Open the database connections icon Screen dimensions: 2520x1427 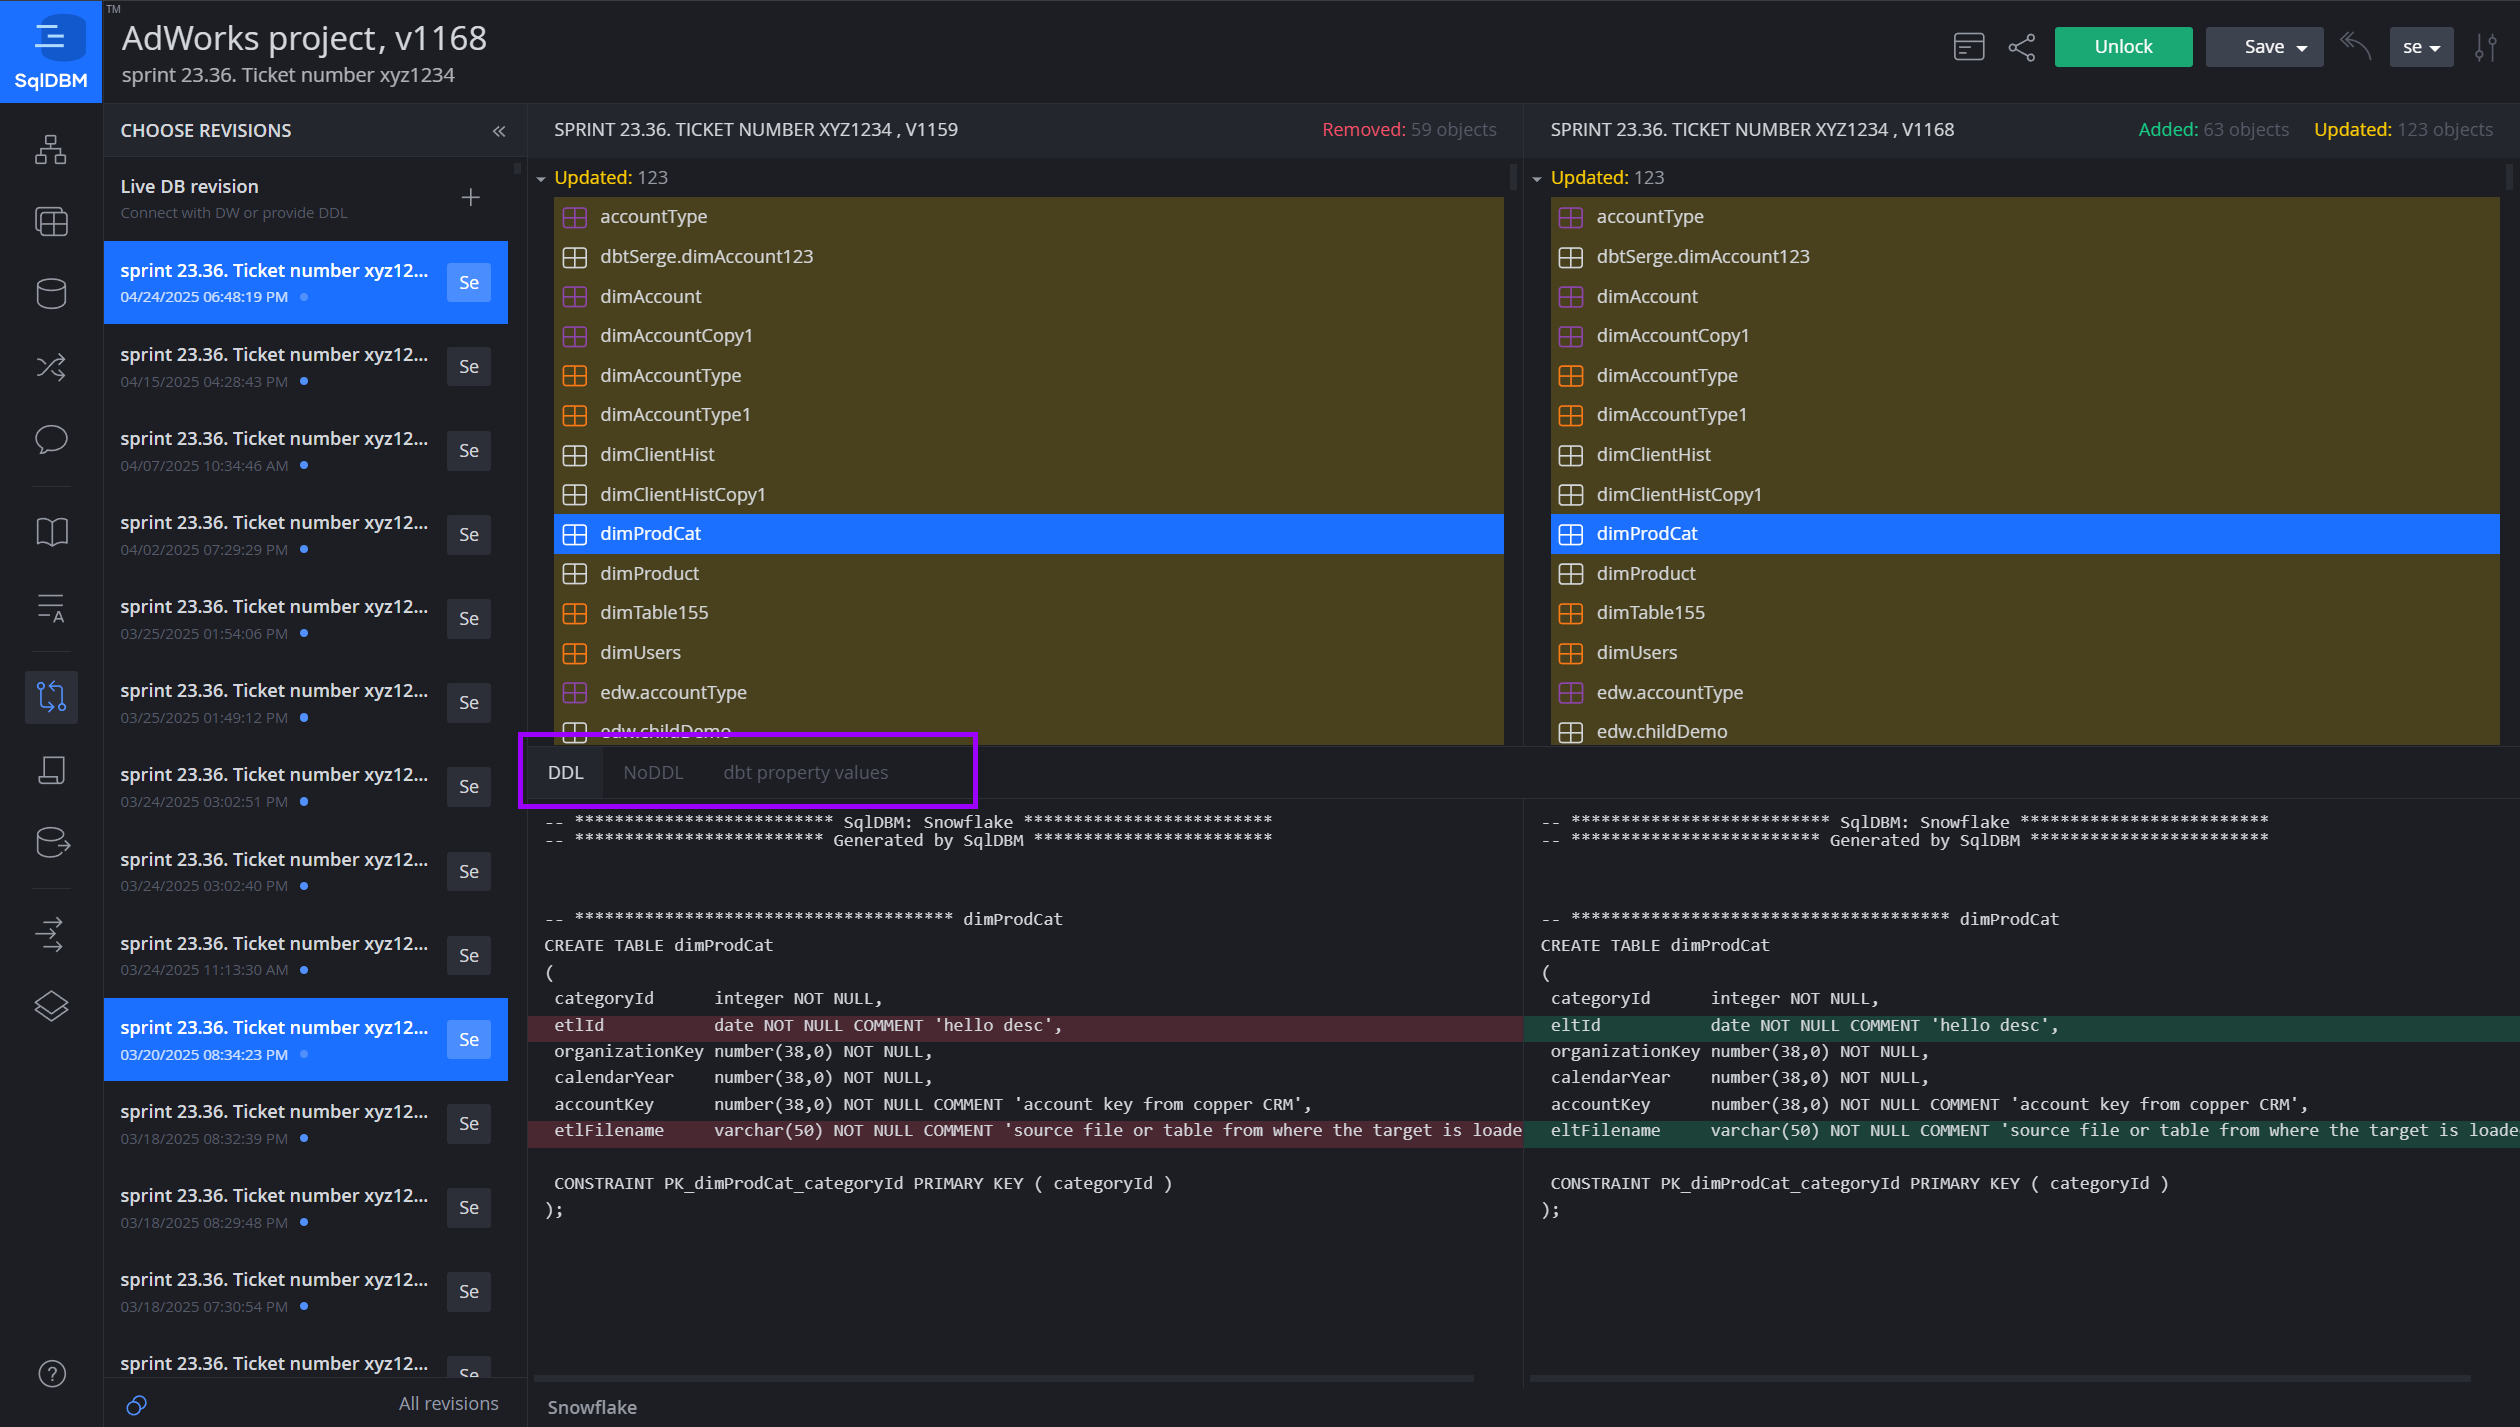point(51,293)
